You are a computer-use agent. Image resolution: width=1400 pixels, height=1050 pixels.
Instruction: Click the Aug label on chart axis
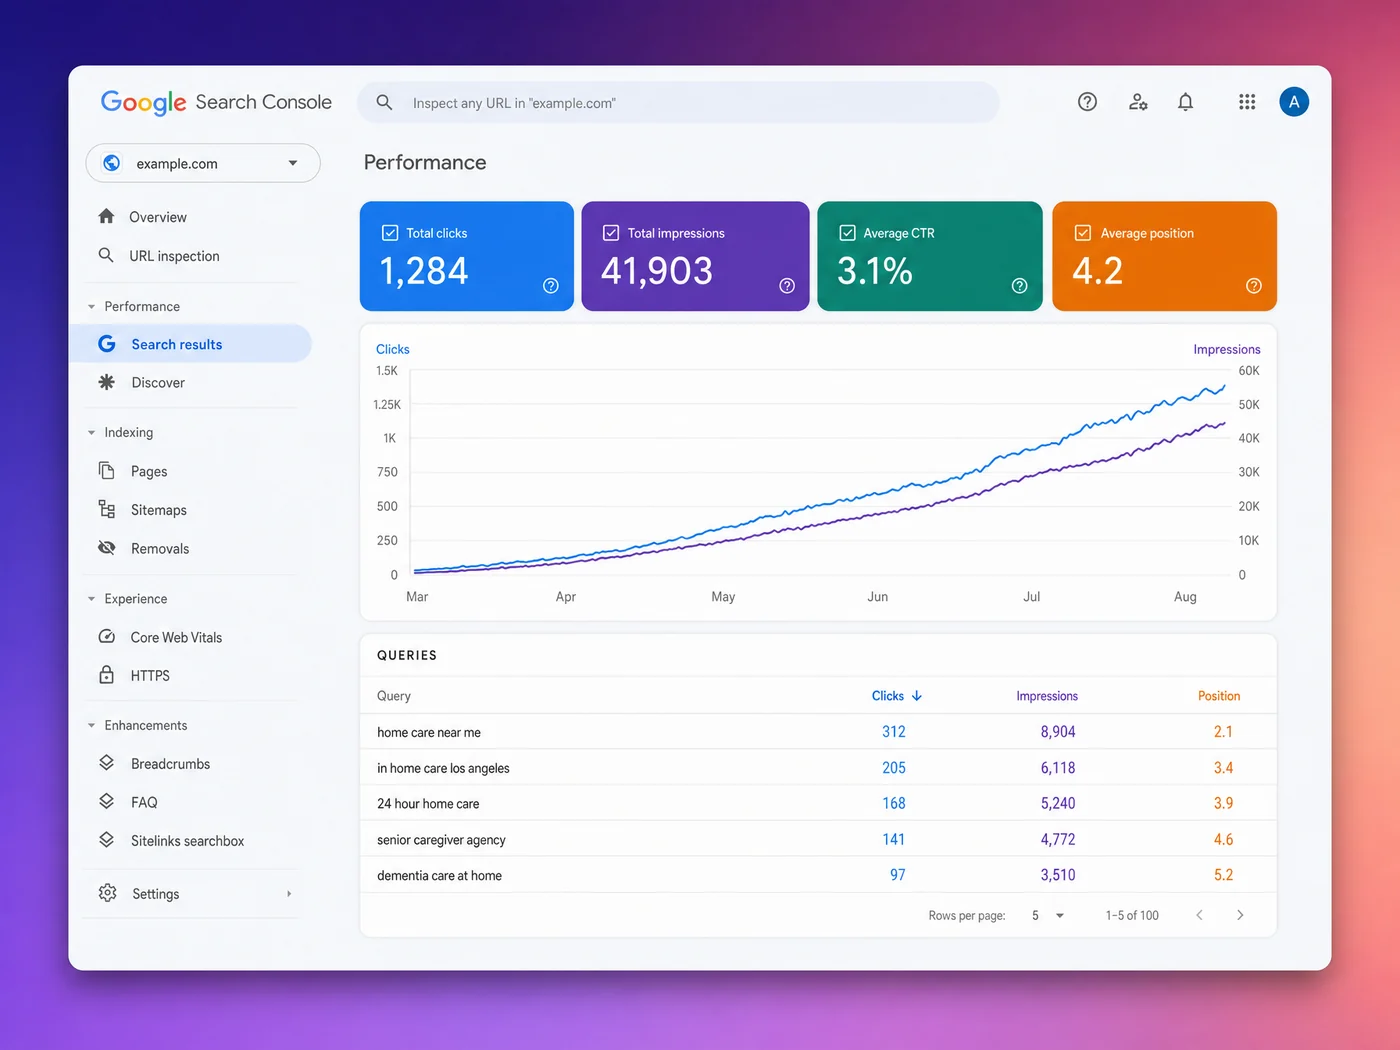click(1185, 597)
